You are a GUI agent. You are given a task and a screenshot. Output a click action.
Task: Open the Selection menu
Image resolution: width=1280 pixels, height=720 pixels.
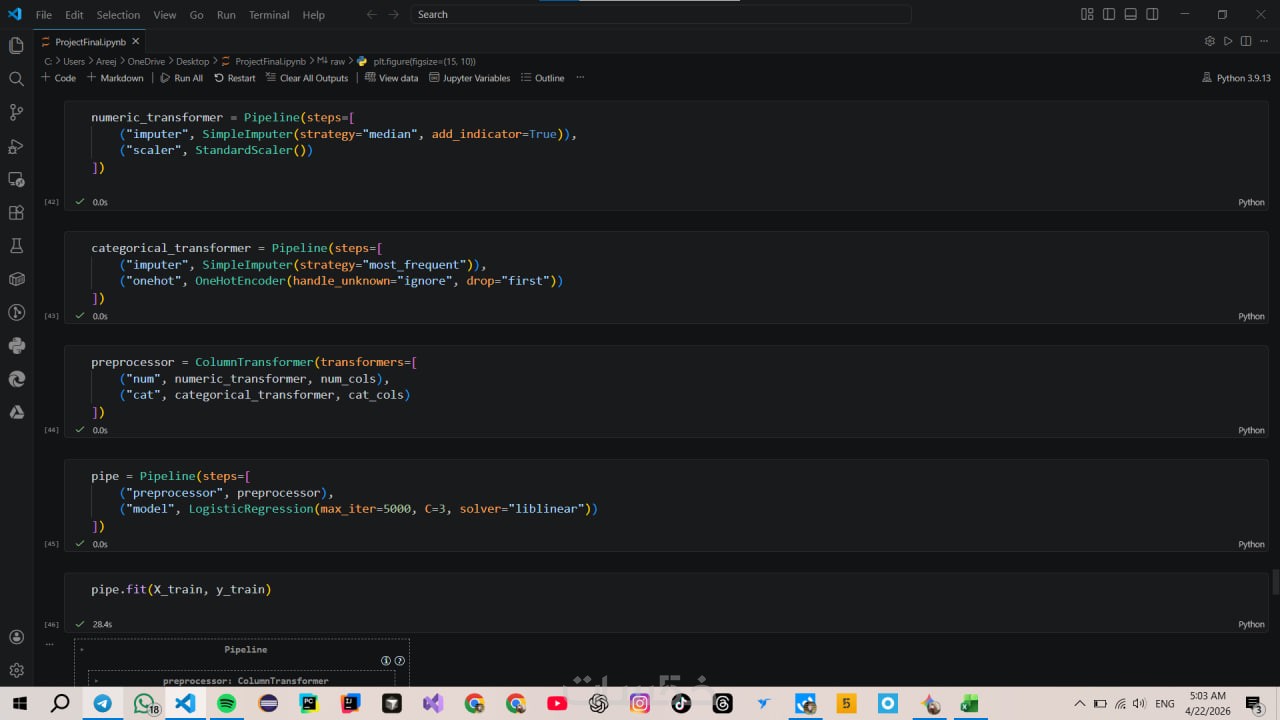pyautogui.click(x=118, y=15)
